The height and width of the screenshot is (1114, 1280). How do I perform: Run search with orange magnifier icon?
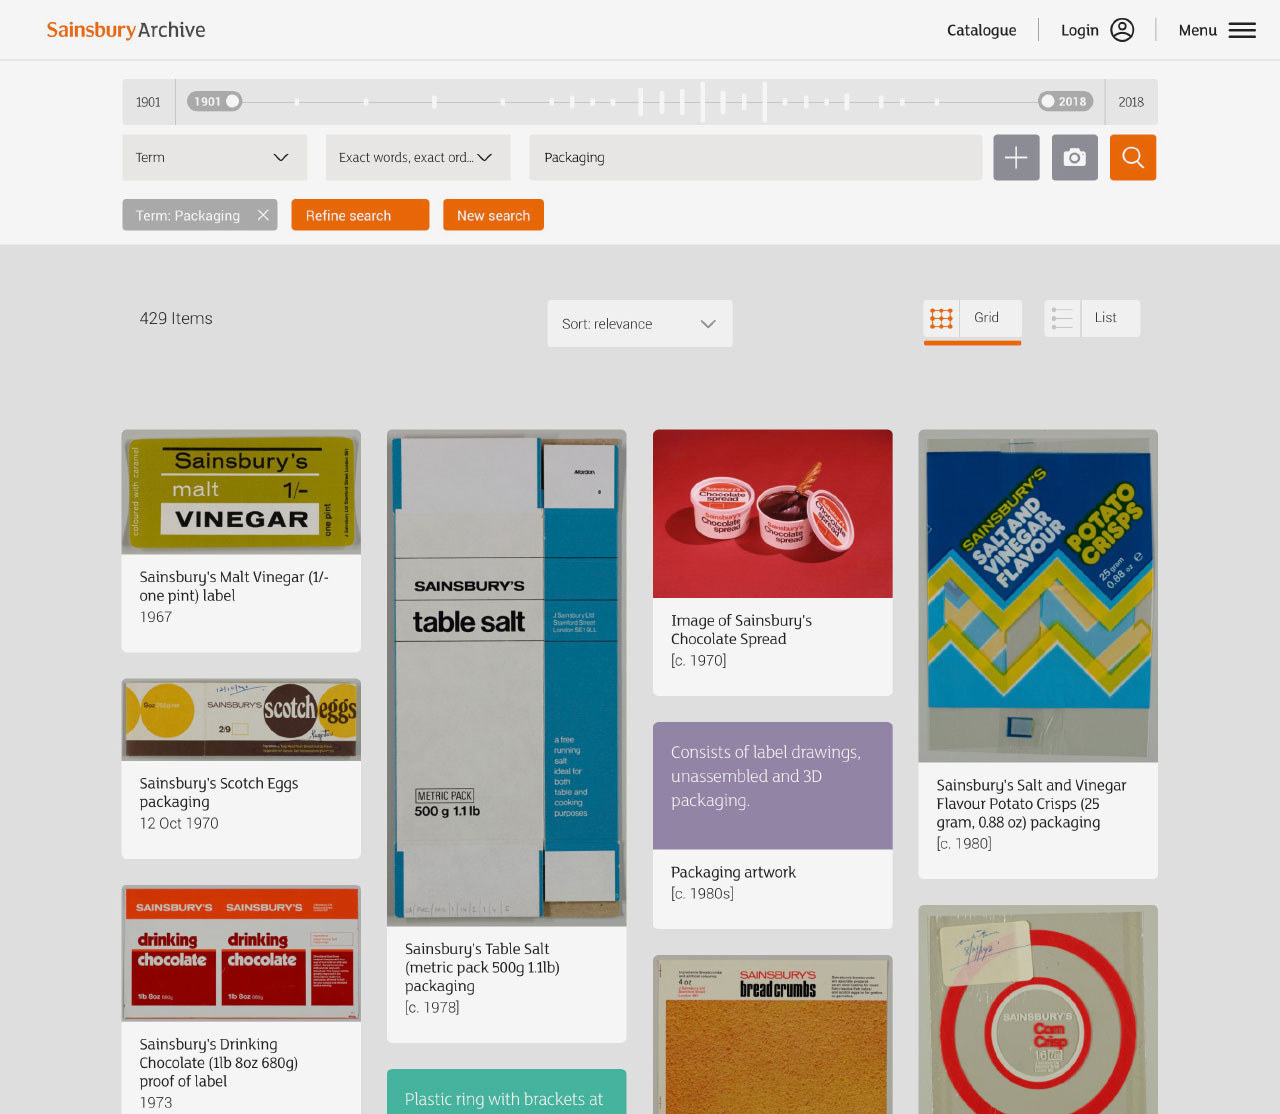pos(1133,157)
